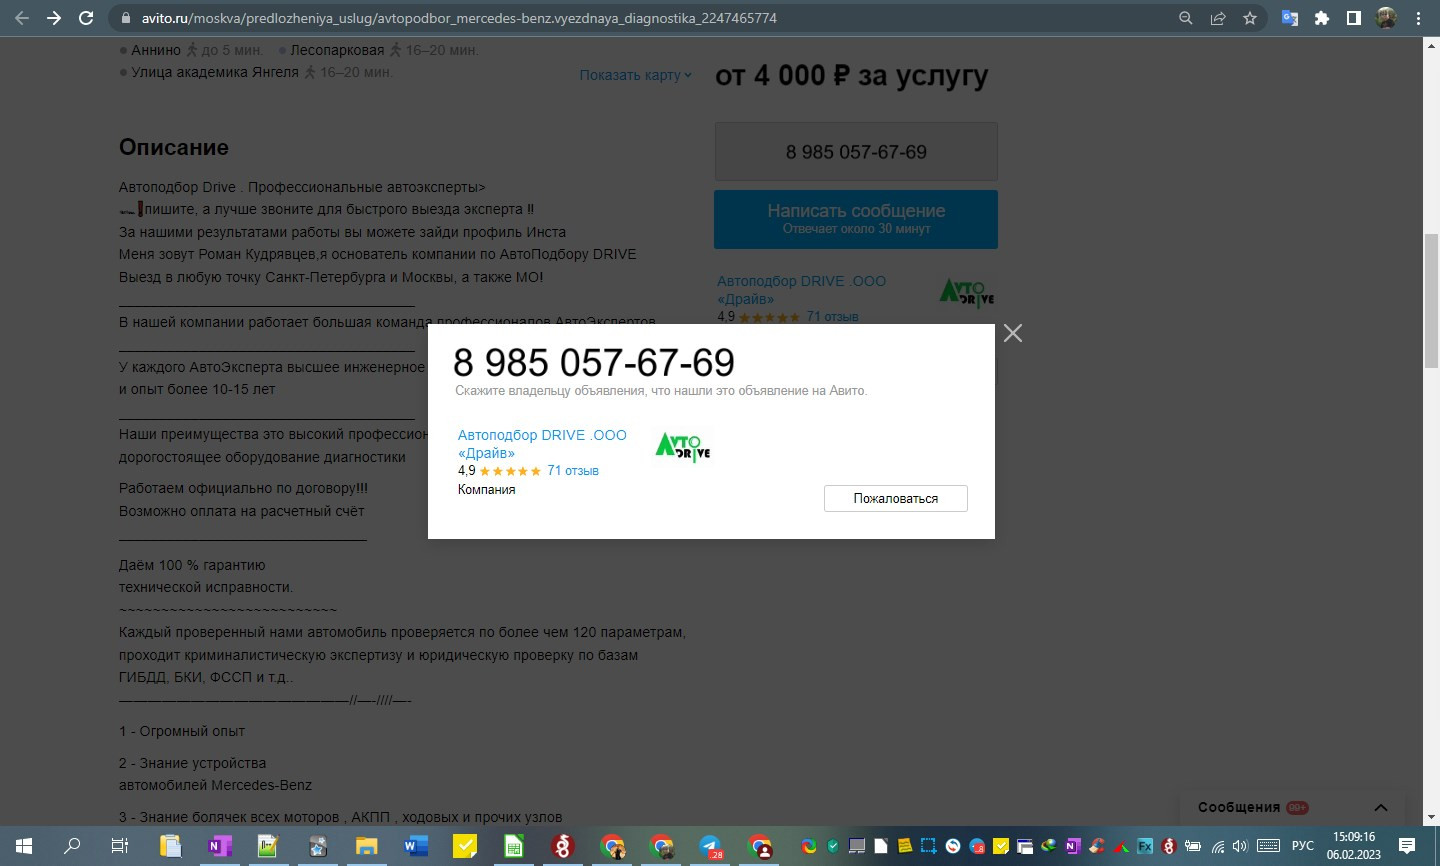Open Microsoft Word from the taskbar

pos(415,846)
